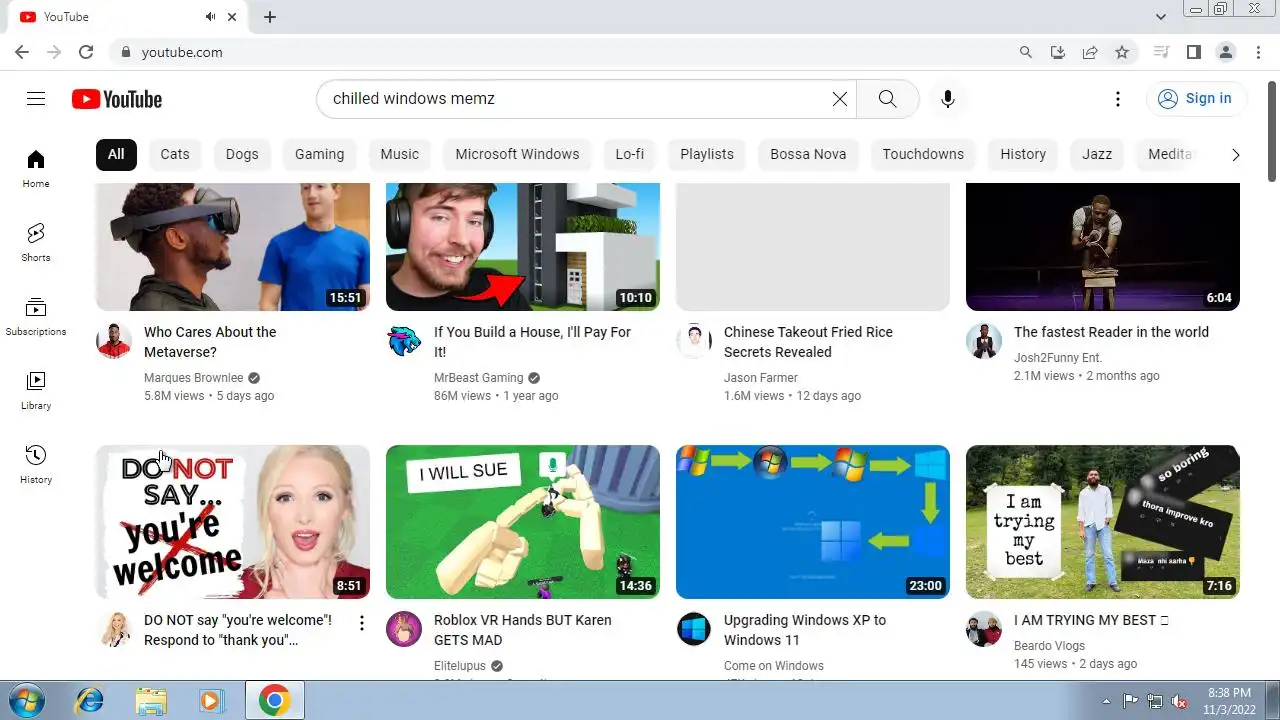Open Josh2Funny Ent. channel avatar

click(984, 341)
